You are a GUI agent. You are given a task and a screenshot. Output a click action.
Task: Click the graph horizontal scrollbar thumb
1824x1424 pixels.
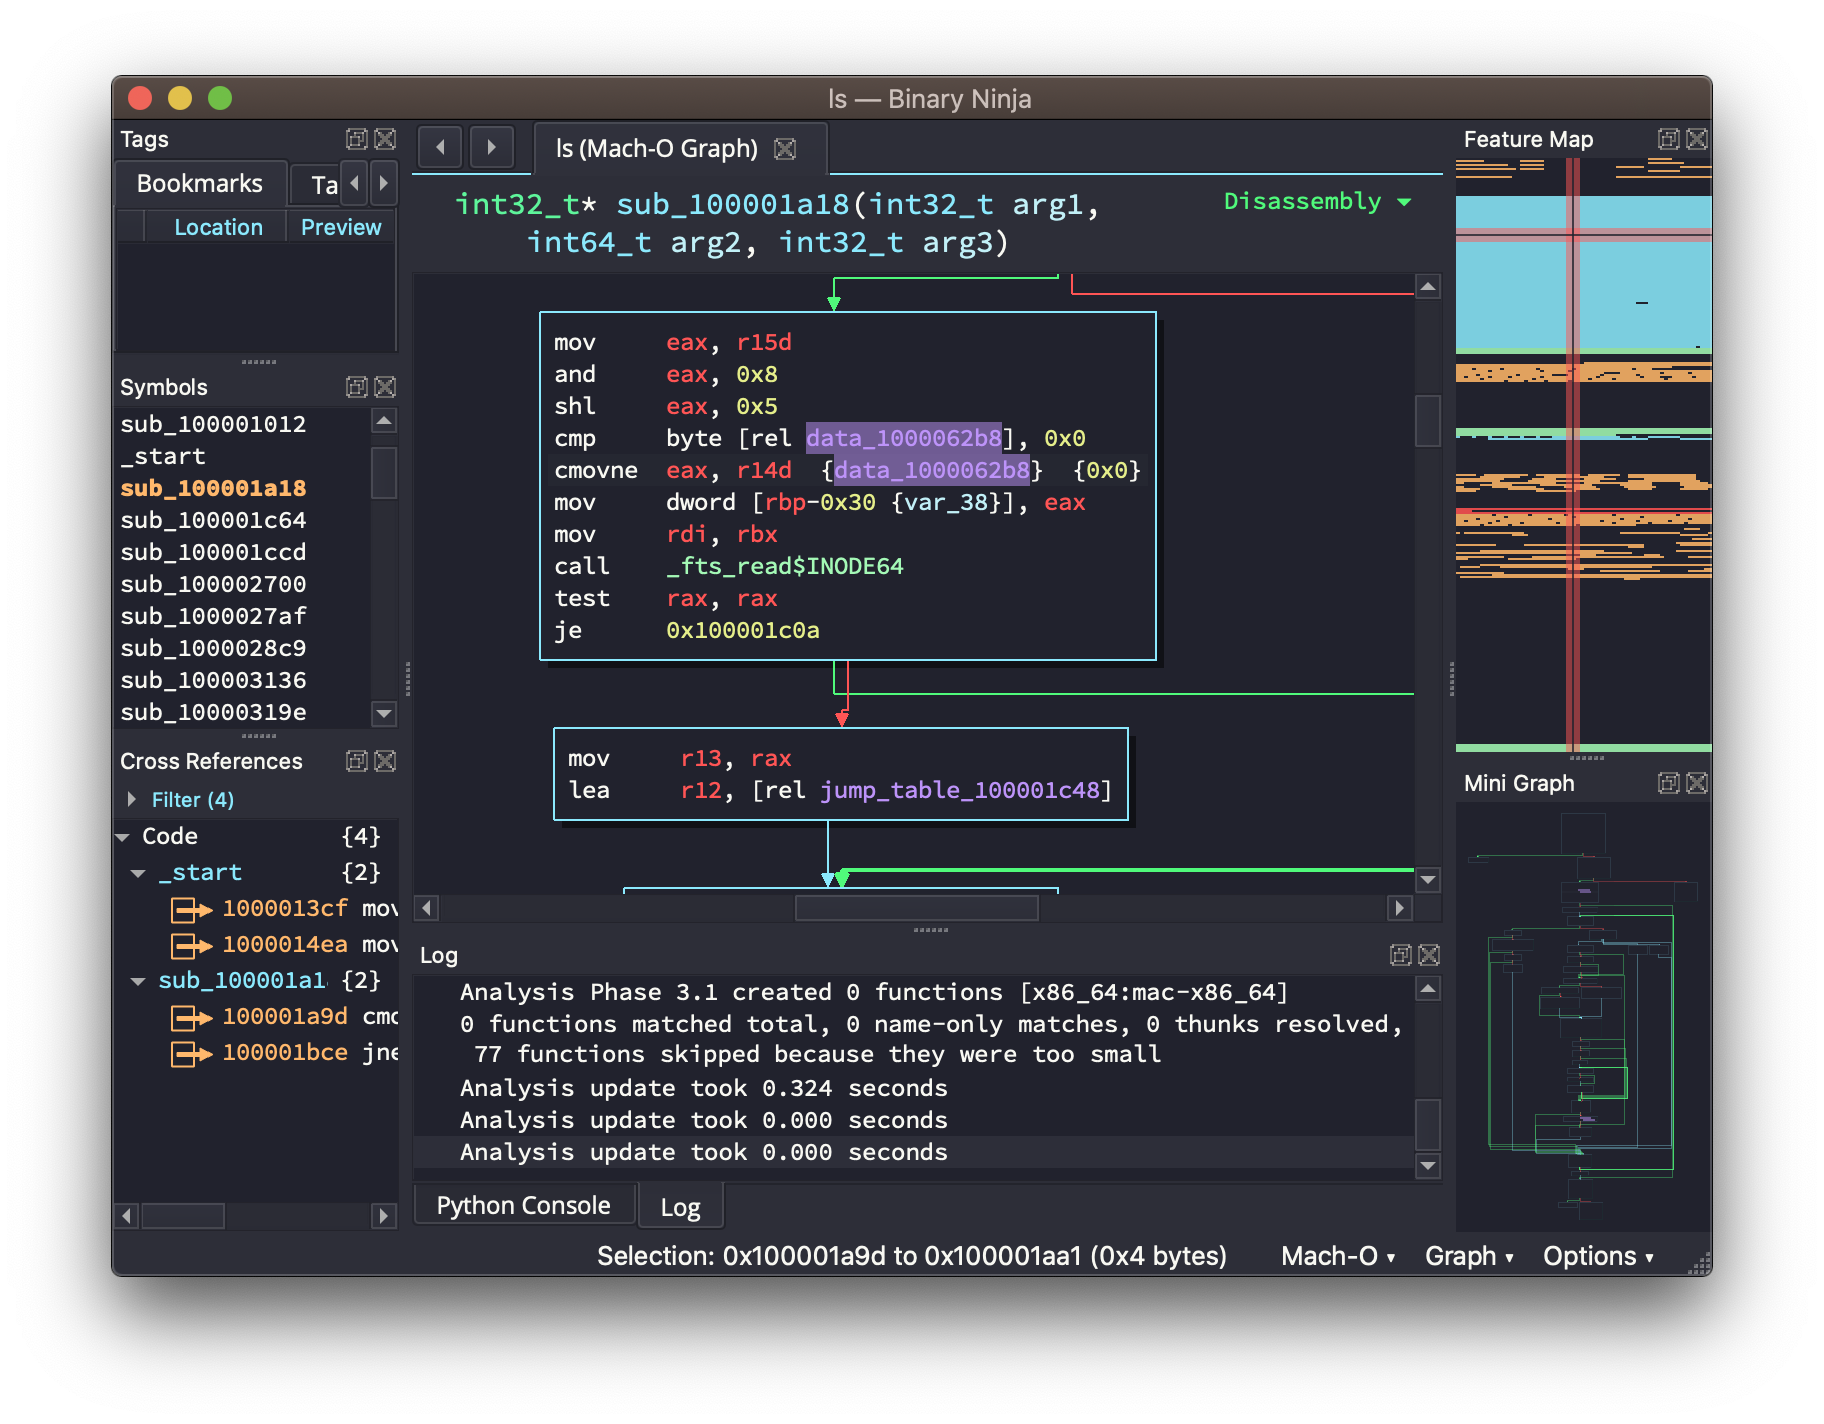point(916,908)
